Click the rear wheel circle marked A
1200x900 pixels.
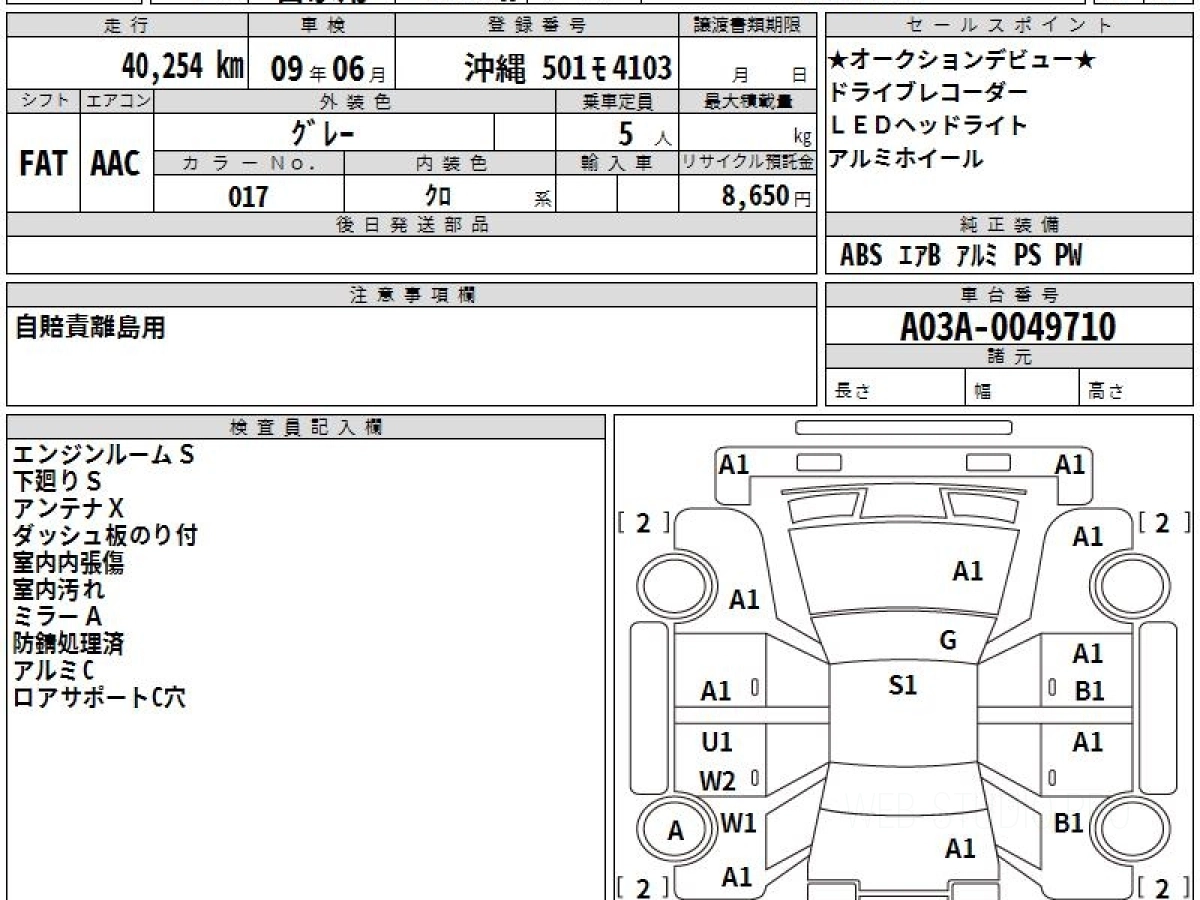point(676,831)
